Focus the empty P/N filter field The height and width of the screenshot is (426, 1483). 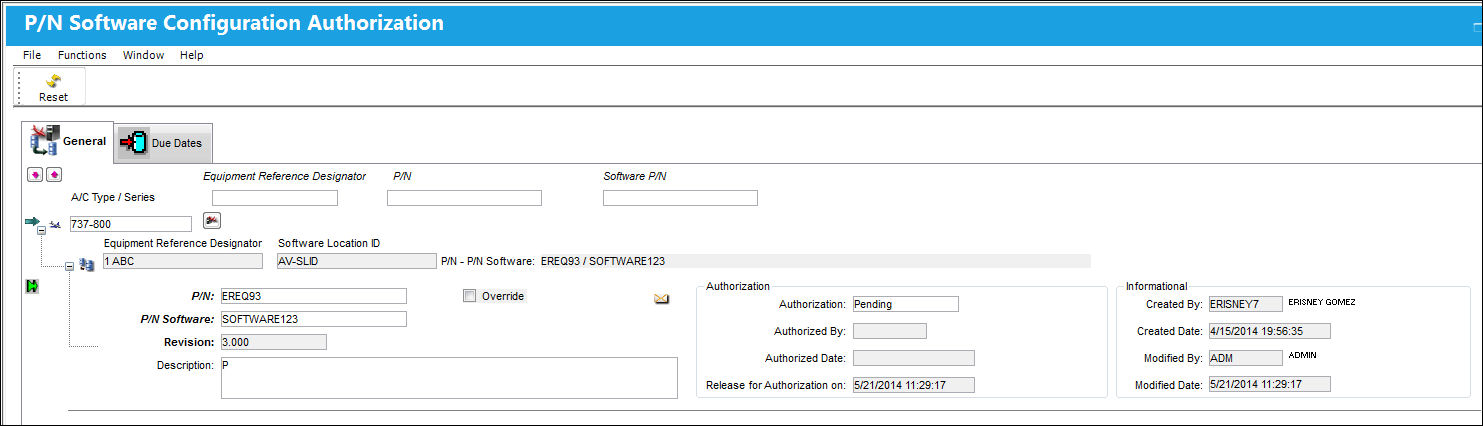click(464, 198)
